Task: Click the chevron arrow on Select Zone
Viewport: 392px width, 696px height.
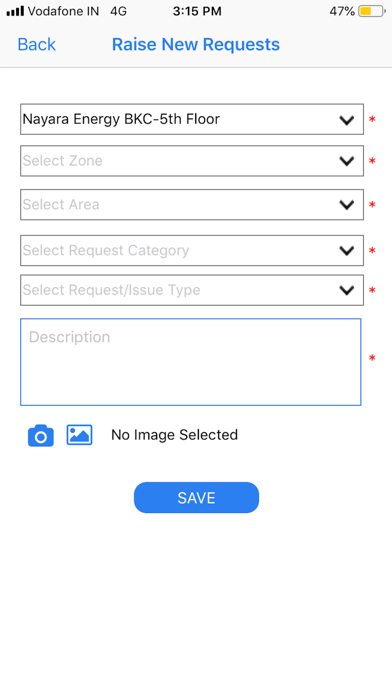Action: (x=346, y=161)
